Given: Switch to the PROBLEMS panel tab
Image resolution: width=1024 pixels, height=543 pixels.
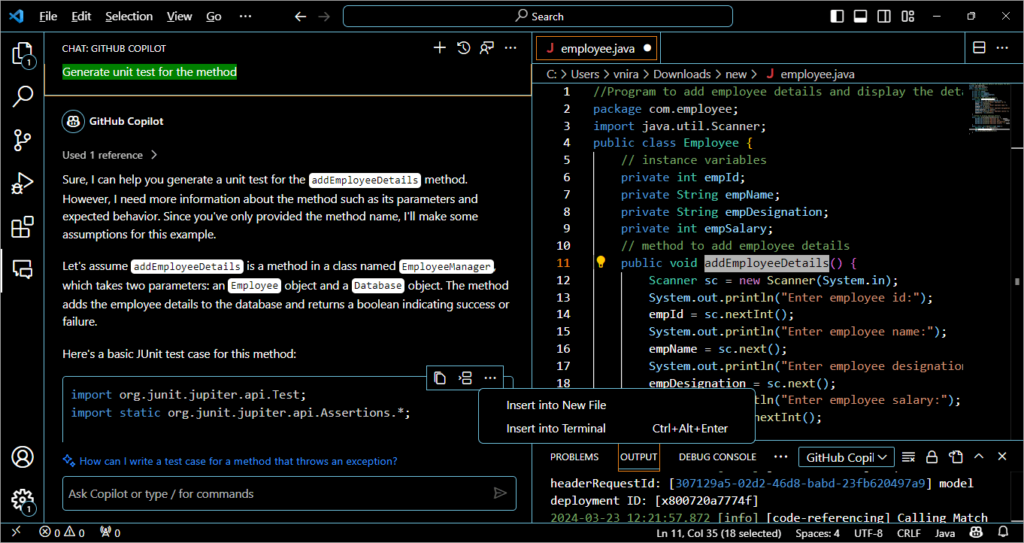Looking at the screenshot, I should pos(574,457).
